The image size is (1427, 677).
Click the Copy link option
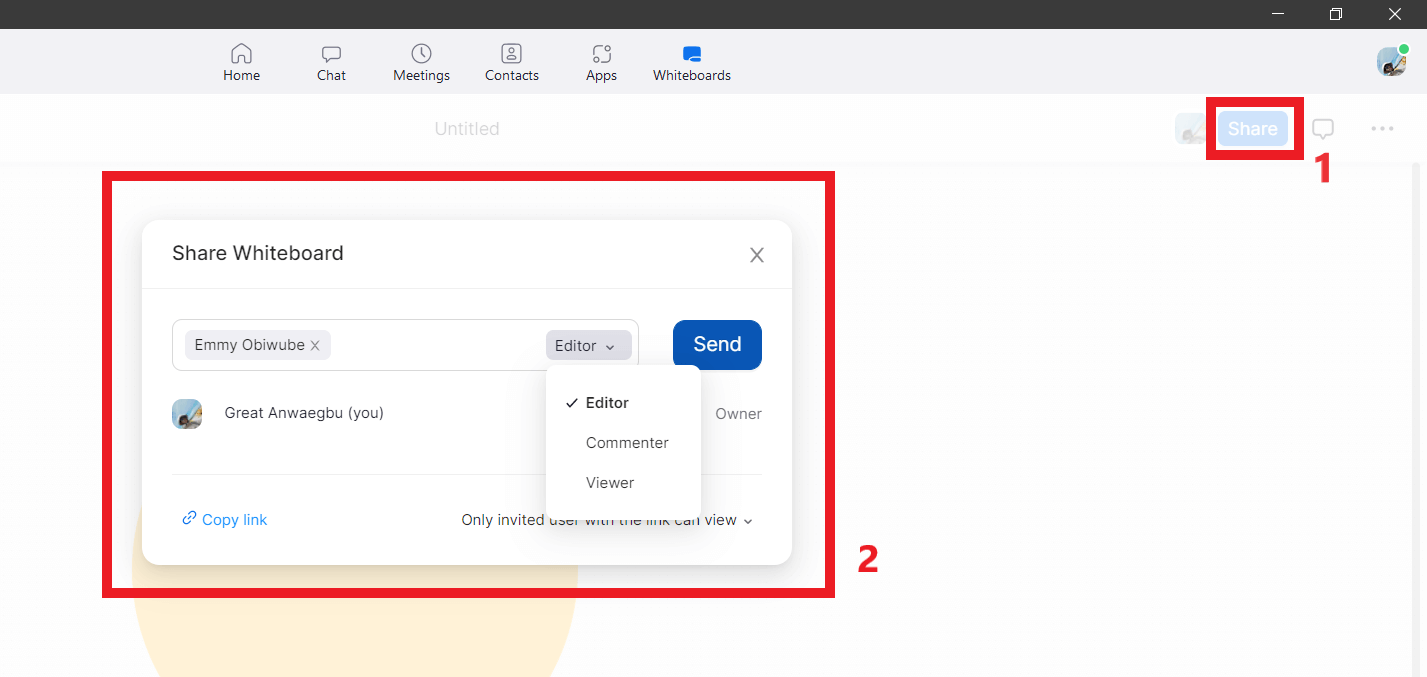tap(224, 519)
